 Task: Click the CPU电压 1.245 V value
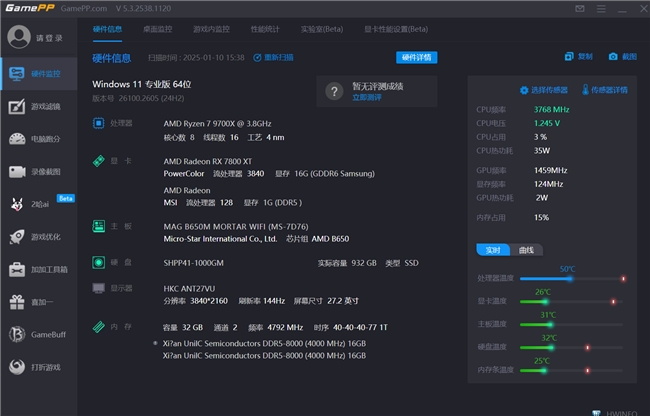547,123
